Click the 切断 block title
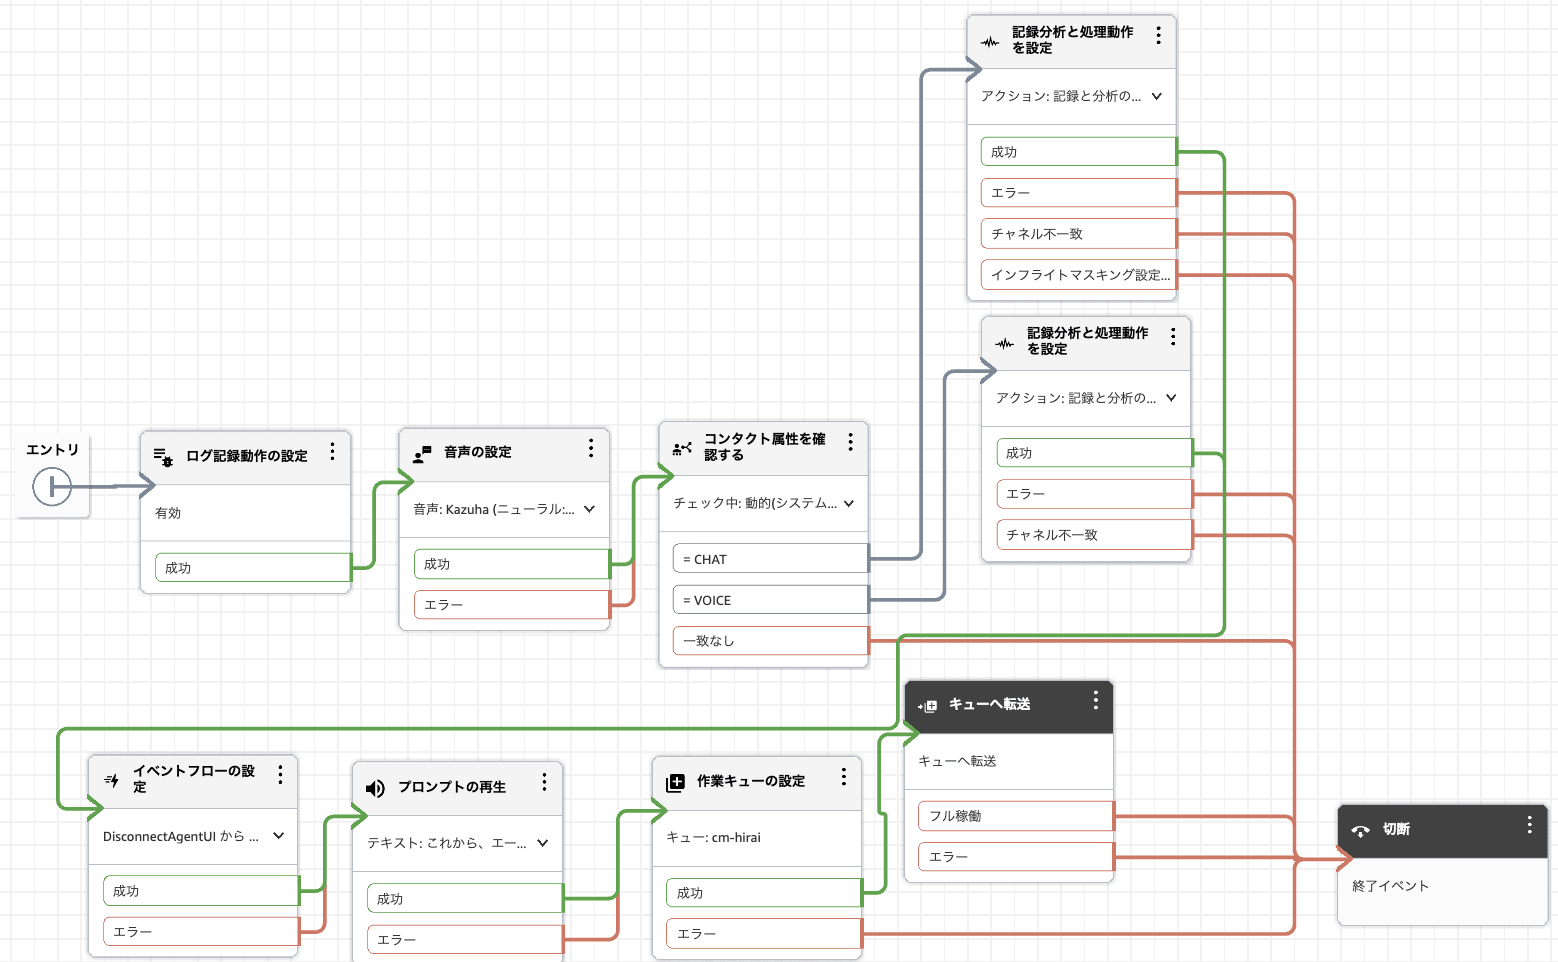1558x962 pixels. pyautogui.click(x=1396, y=829)
